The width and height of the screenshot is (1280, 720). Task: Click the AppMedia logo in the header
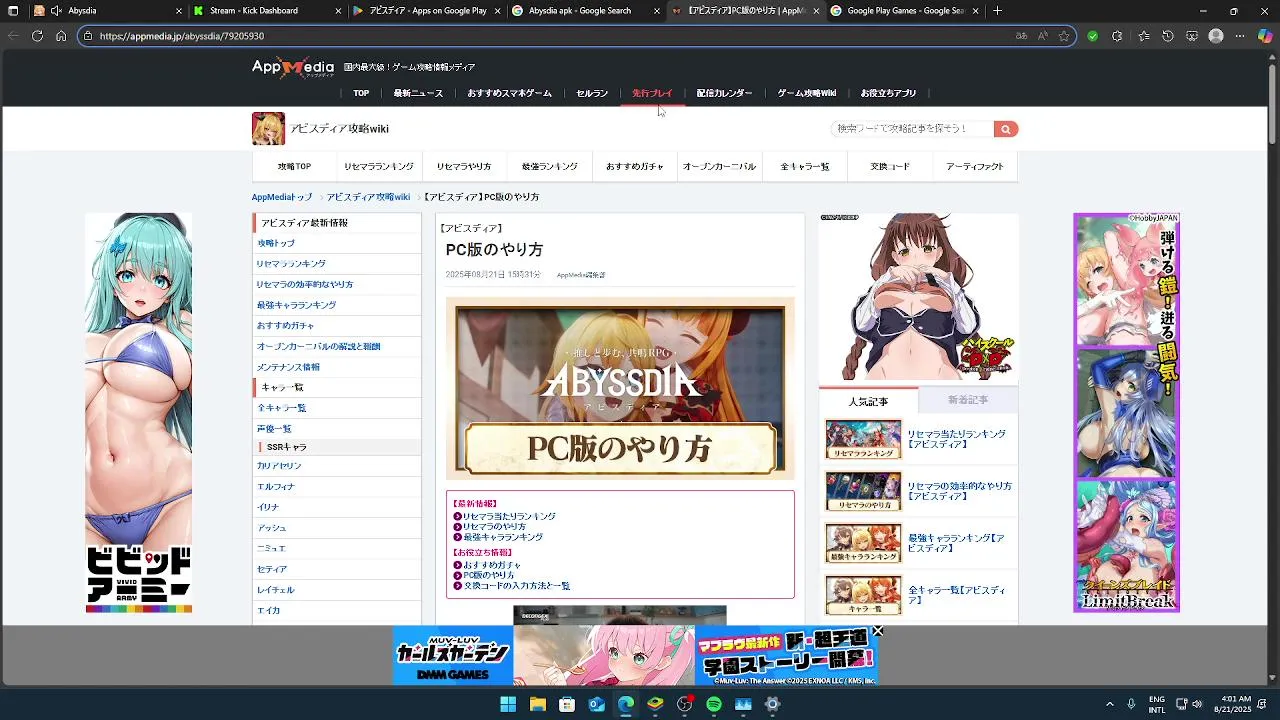pyautogui.click(x=293, y=67)
